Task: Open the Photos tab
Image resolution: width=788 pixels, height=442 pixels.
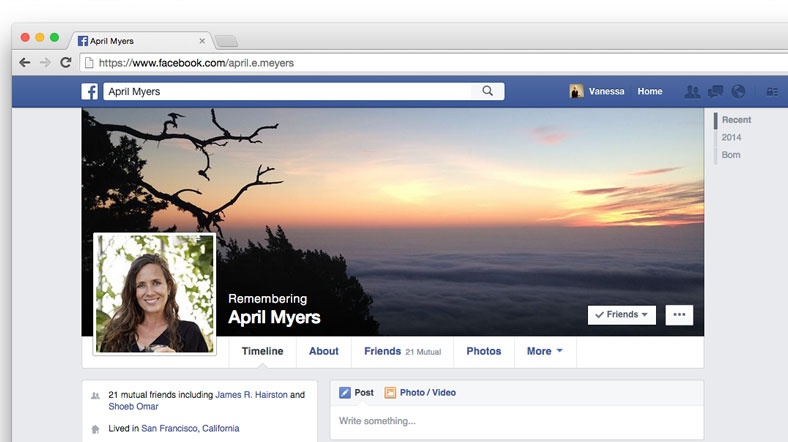Action: tap(483, 351)
